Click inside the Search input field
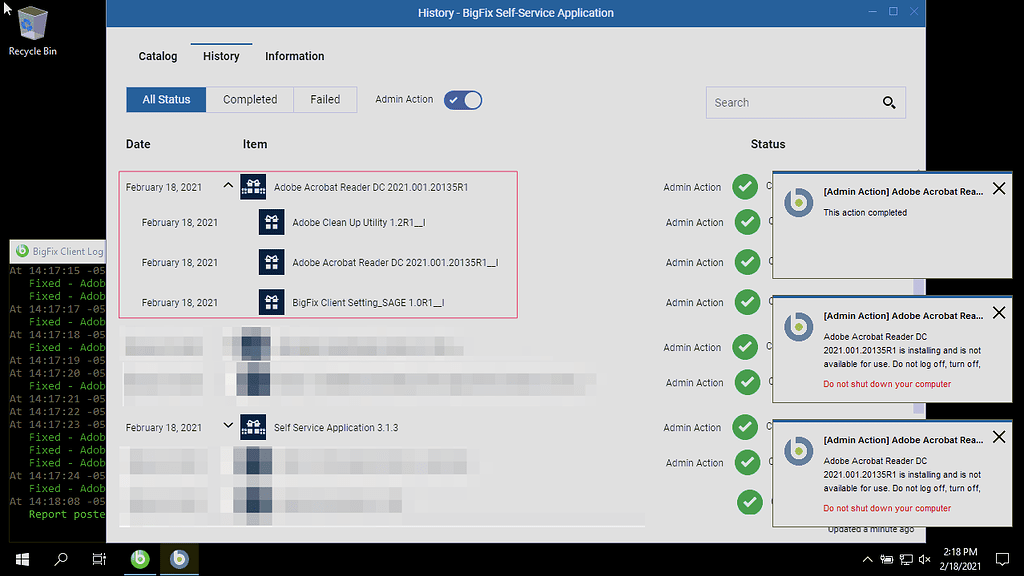1024x576 pixels. pos(790,102)
